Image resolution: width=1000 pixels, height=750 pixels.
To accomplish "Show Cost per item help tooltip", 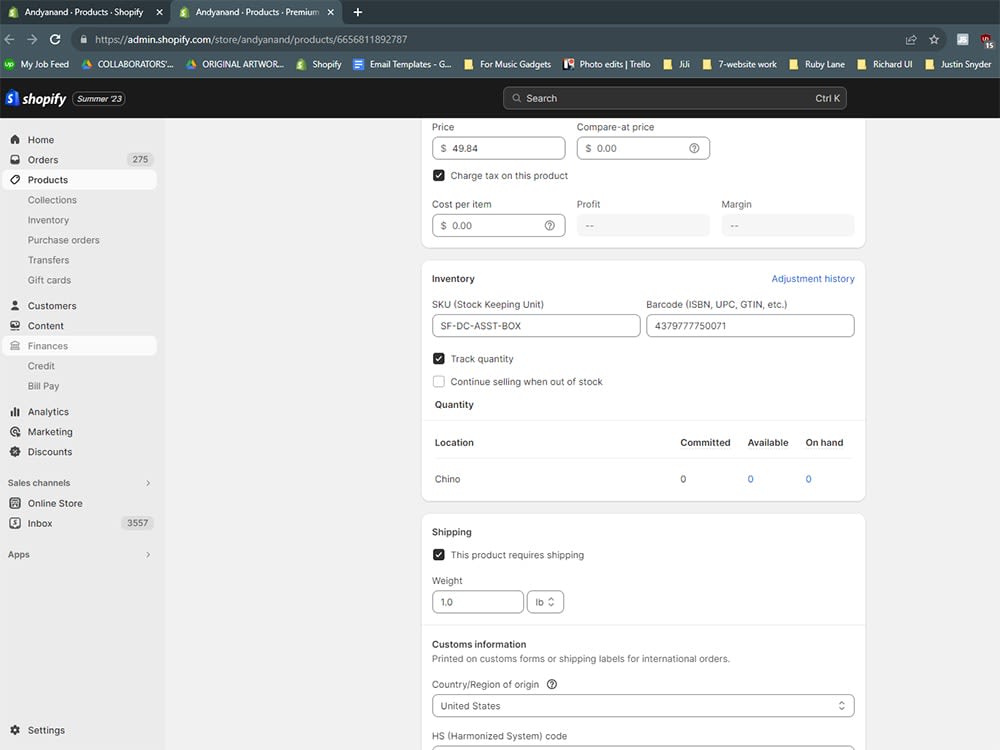I will 549,226.
